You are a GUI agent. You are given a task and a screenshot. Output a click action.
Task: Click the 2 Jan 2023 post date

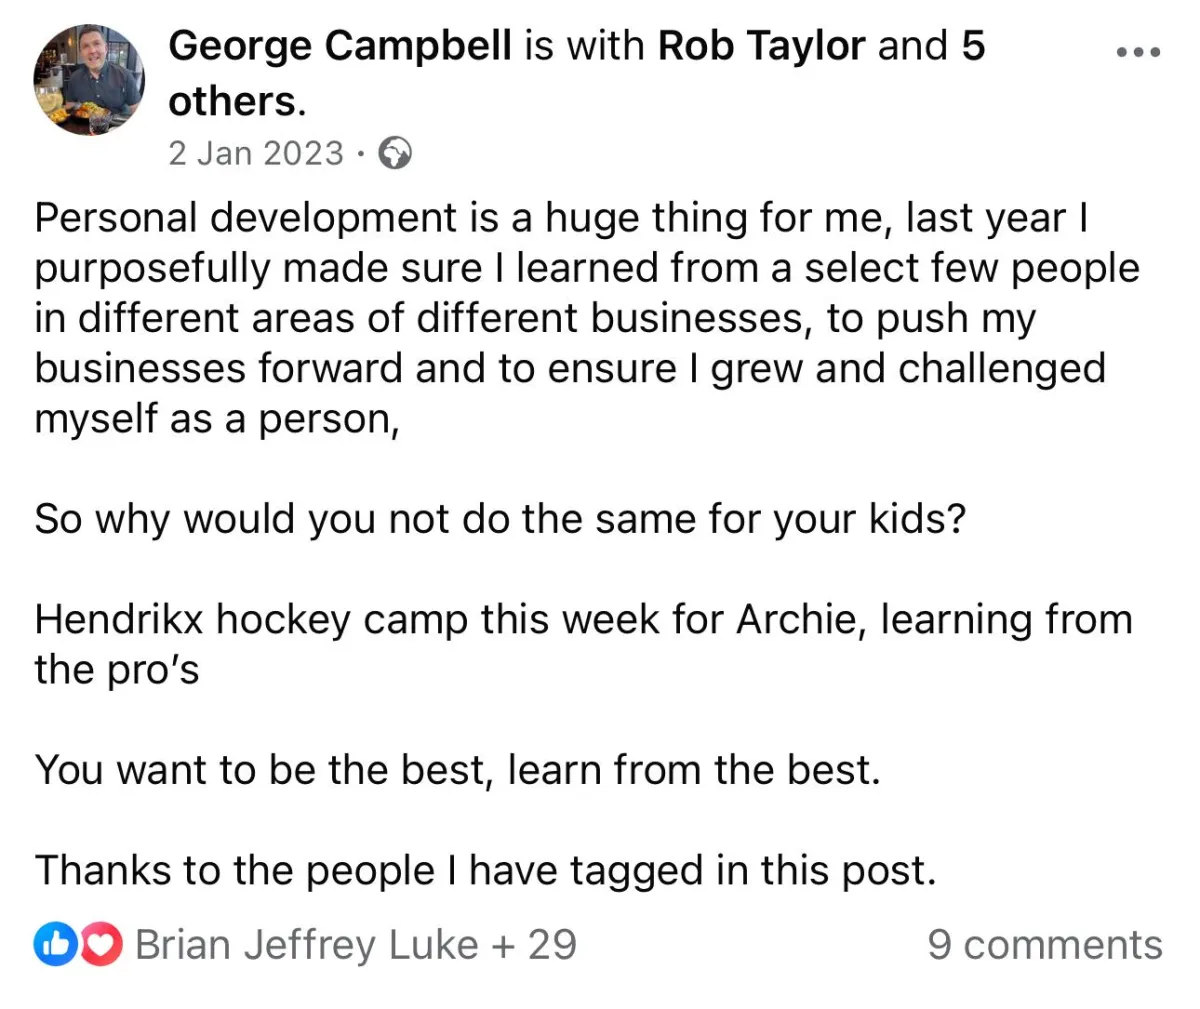click(x=256, y=153)
